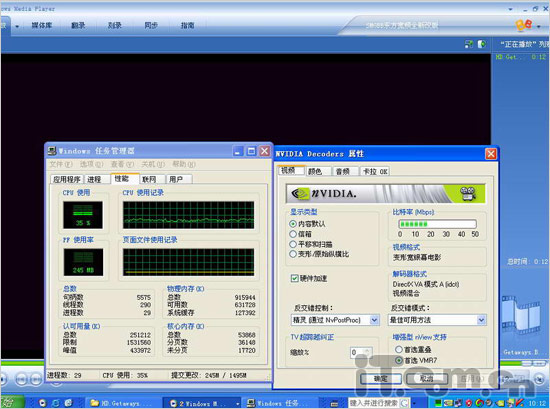
Task: Click the green monitor icon in the system tray
Action: pos(438,403)
